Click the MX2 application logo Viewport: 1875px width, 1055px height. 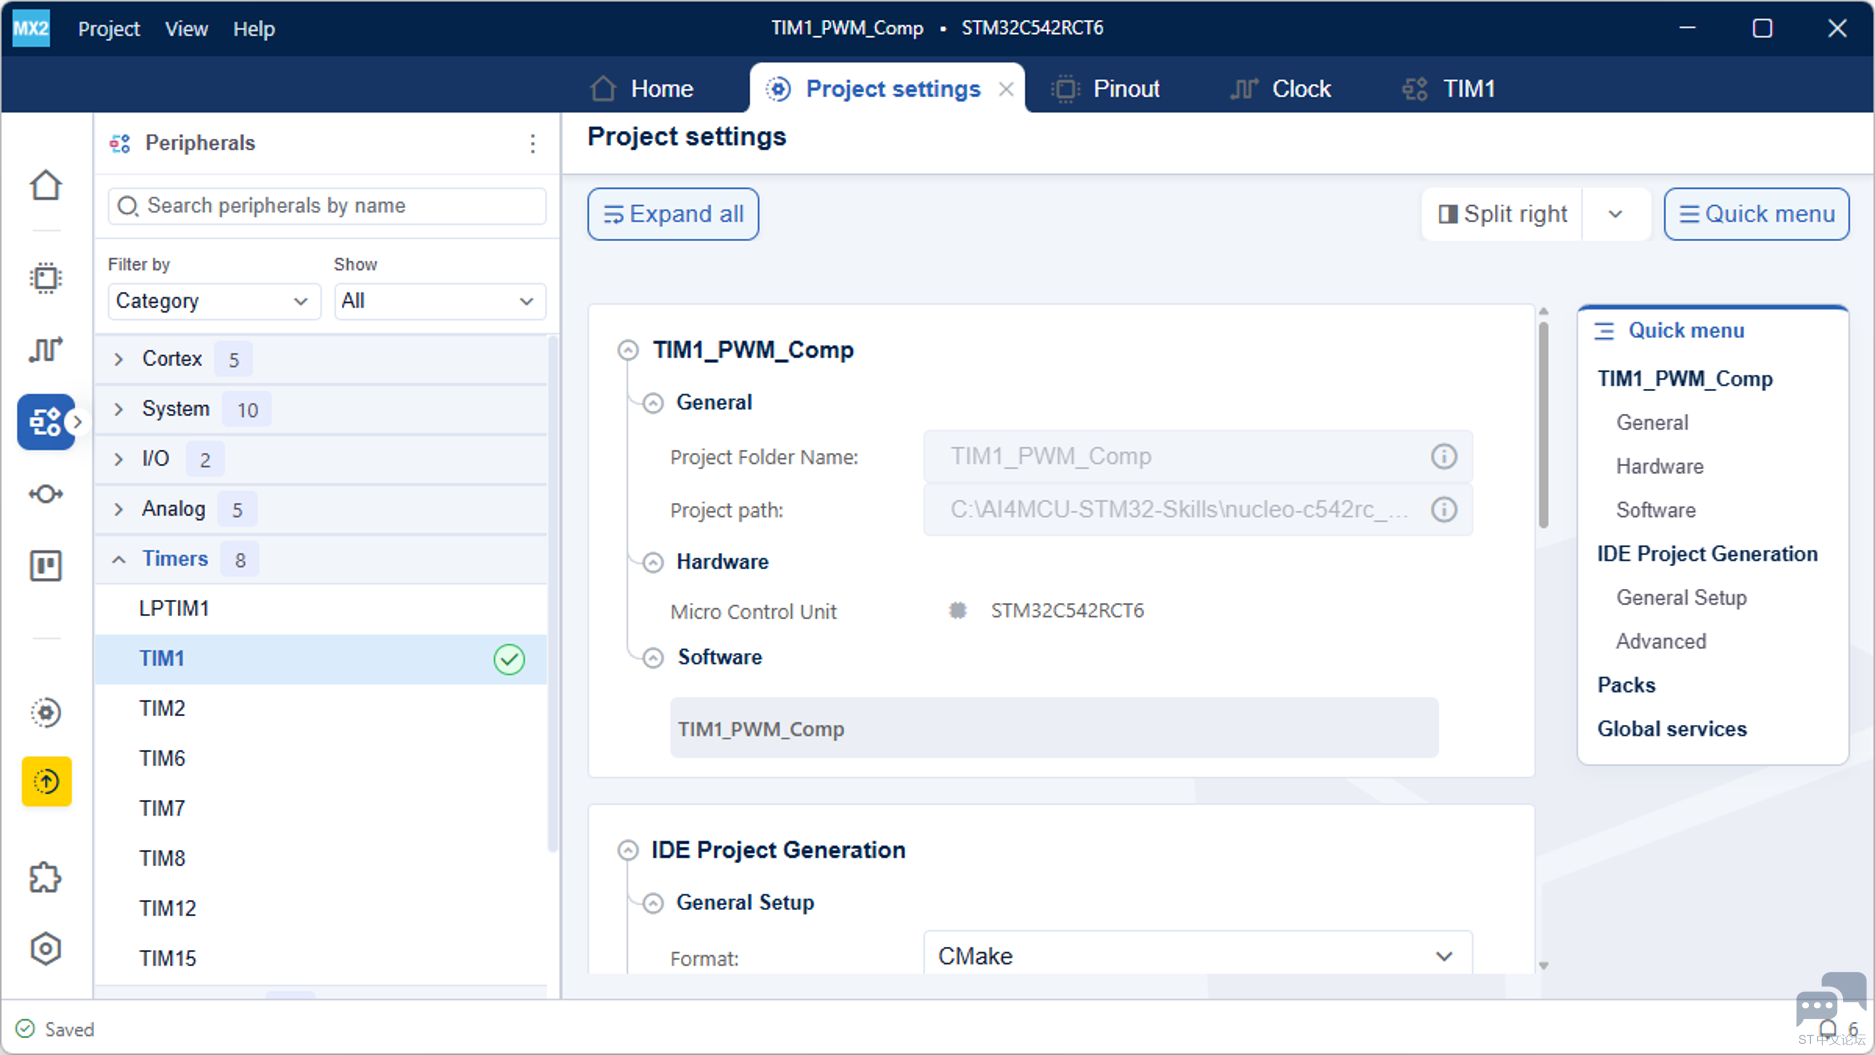31,28
